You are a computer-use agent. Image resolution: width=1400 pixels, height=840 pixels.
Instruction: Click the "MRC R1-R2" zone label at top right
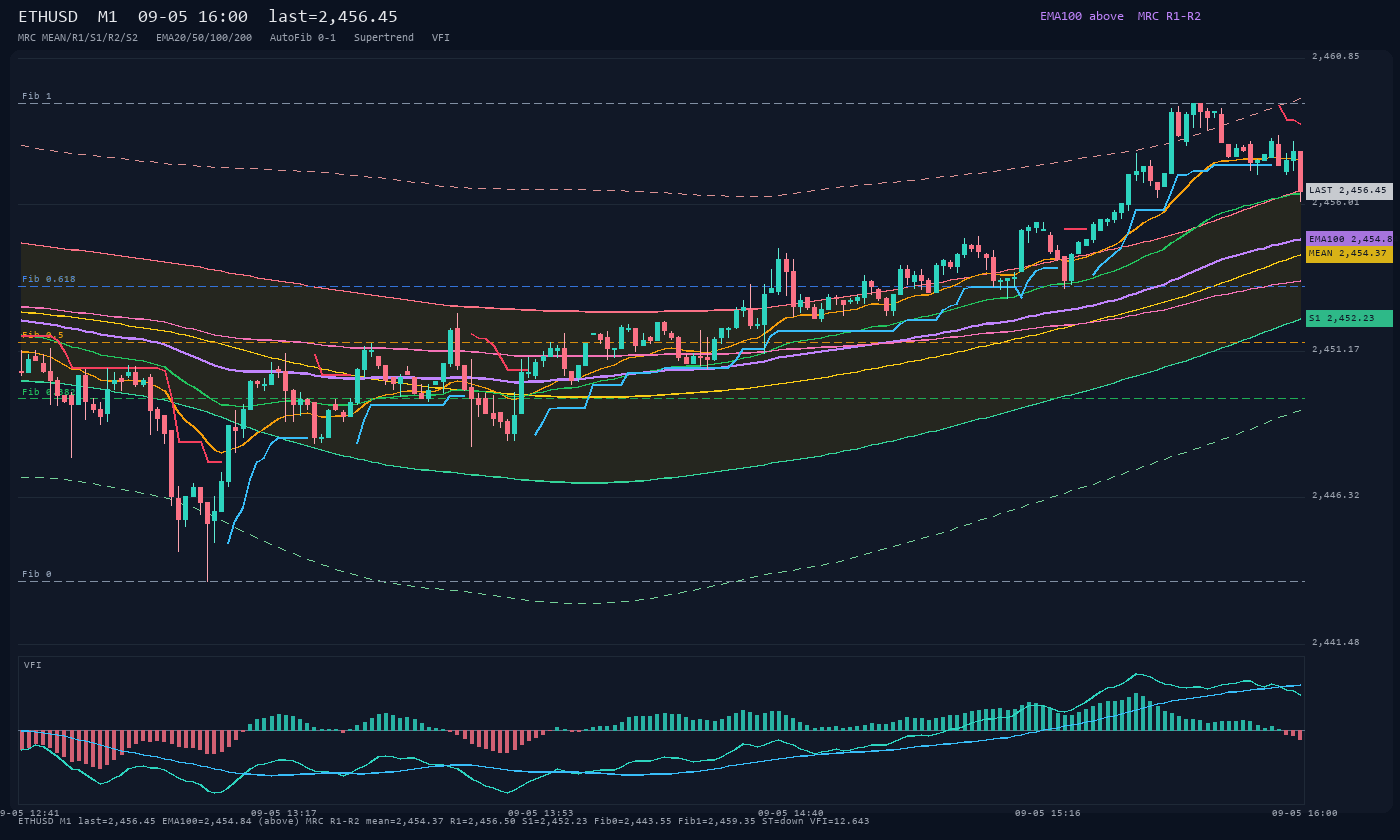1169,16
